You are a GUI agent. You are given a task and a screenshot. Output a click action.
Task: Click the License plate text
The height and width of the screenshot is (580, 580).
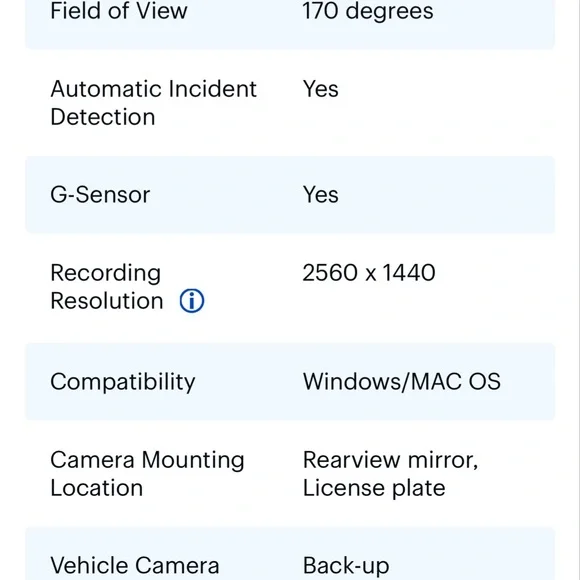374,488
